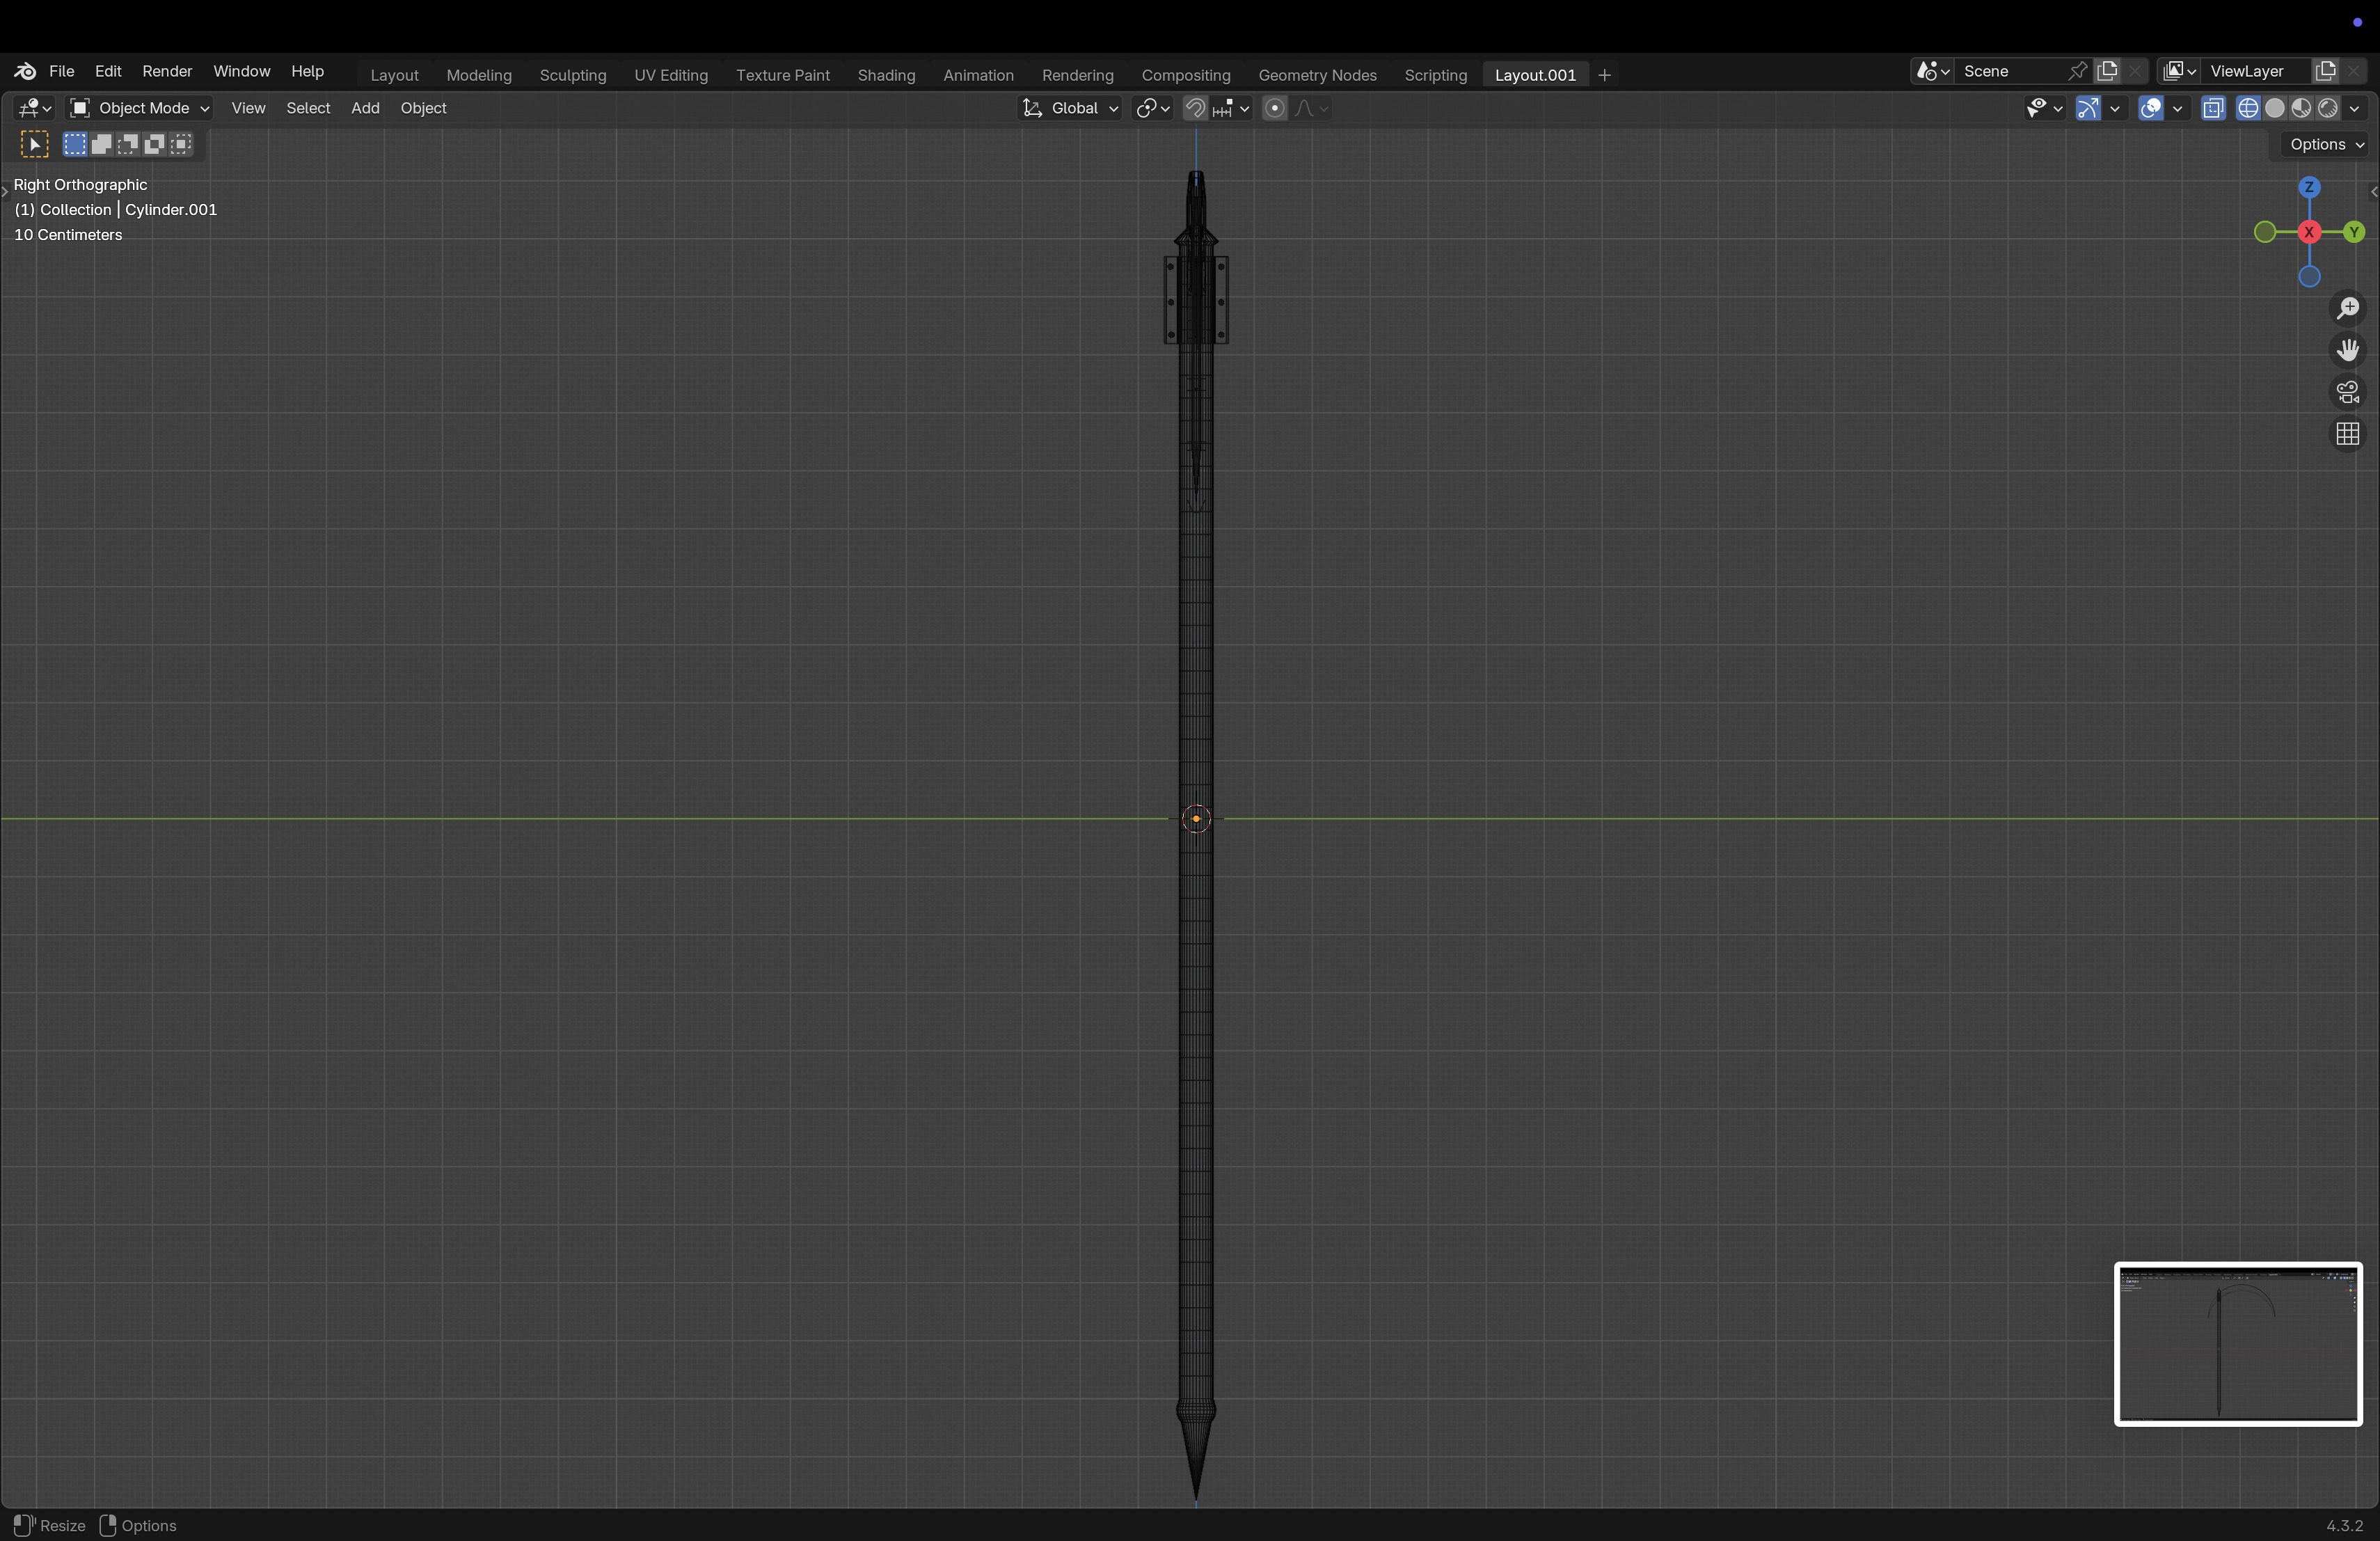
Task: Choose the Intersect Selection mode icon
Action: pos(181,144)
